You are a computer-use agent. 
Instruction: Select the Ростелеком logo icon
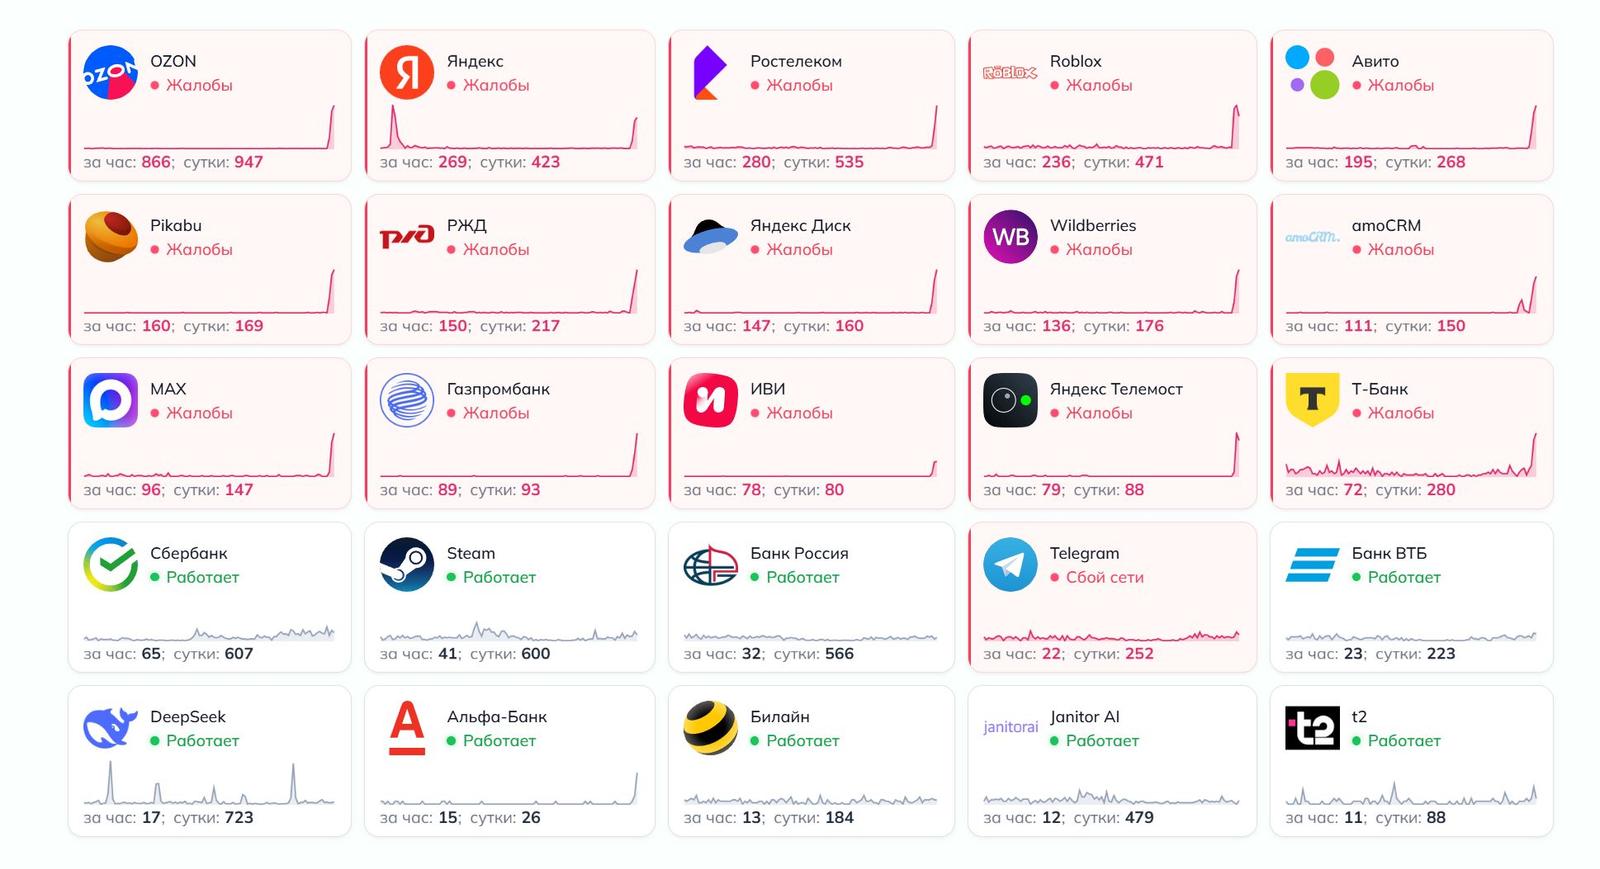(708, 73)
